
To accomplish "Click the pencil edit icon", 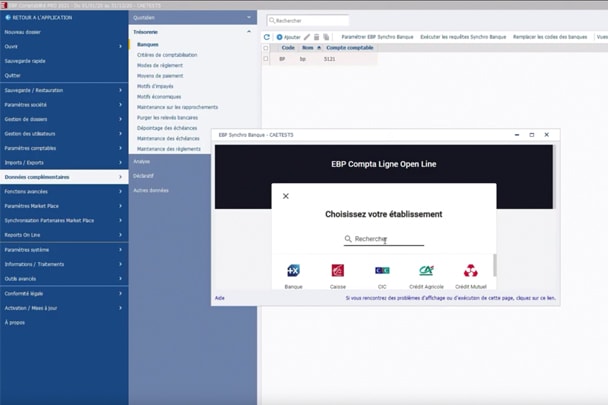I will 307,37.
